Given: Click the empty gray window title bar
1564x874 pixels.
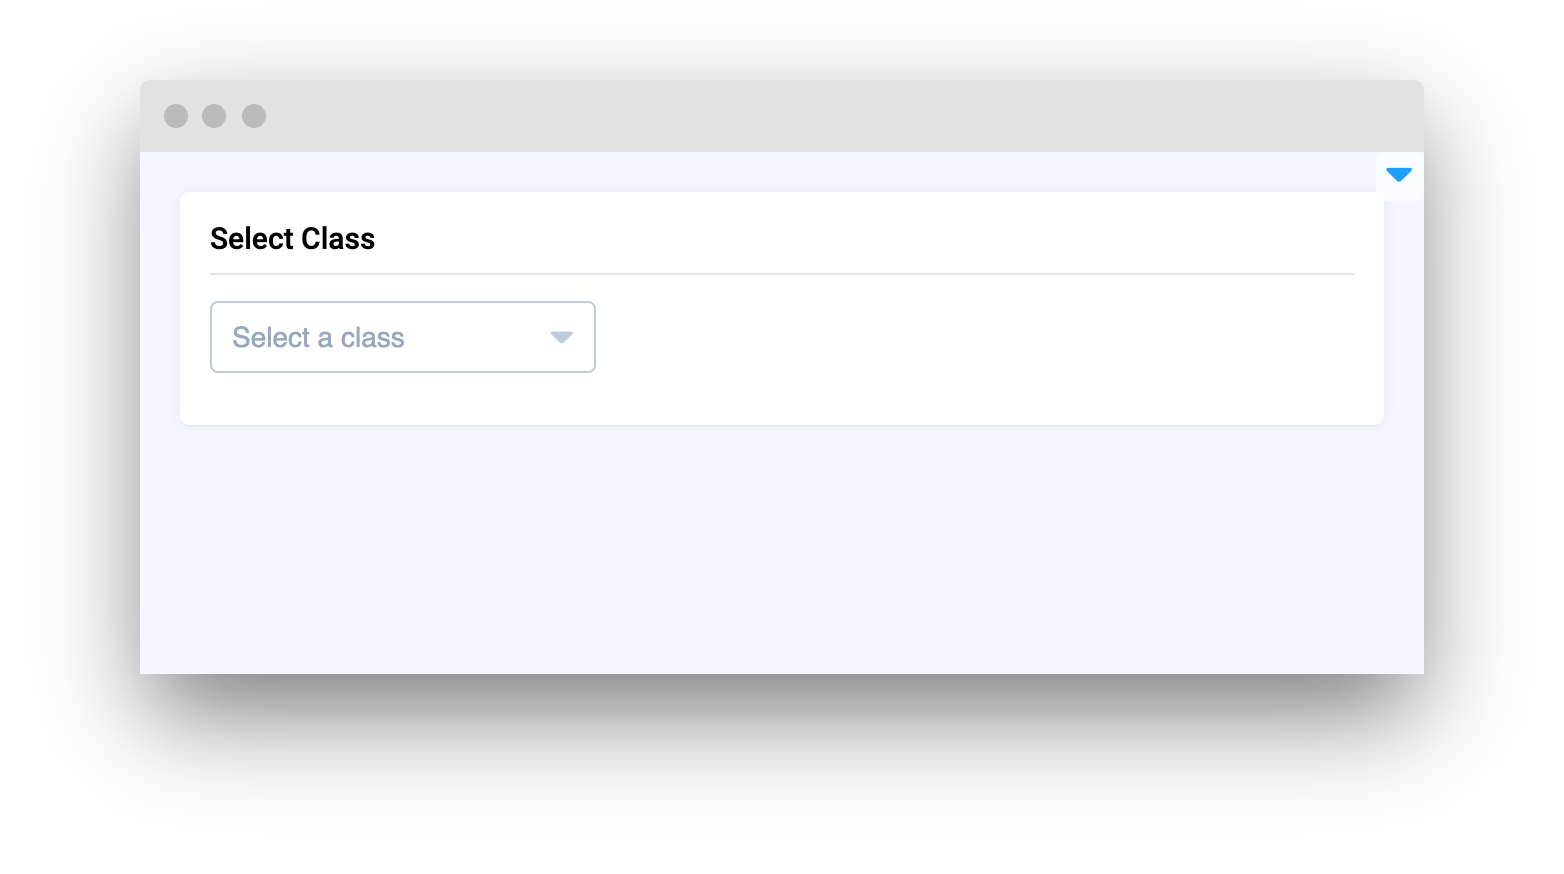Looking at the screenshot, I should pyautogui.click(x=800, y=116).
